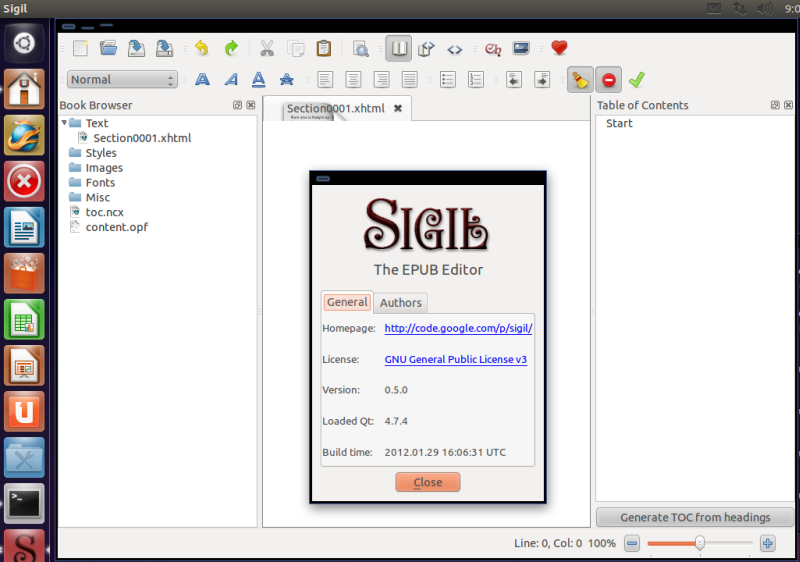Float the Table of Contents panel
The image size is (800, 562).
(775, 105)
